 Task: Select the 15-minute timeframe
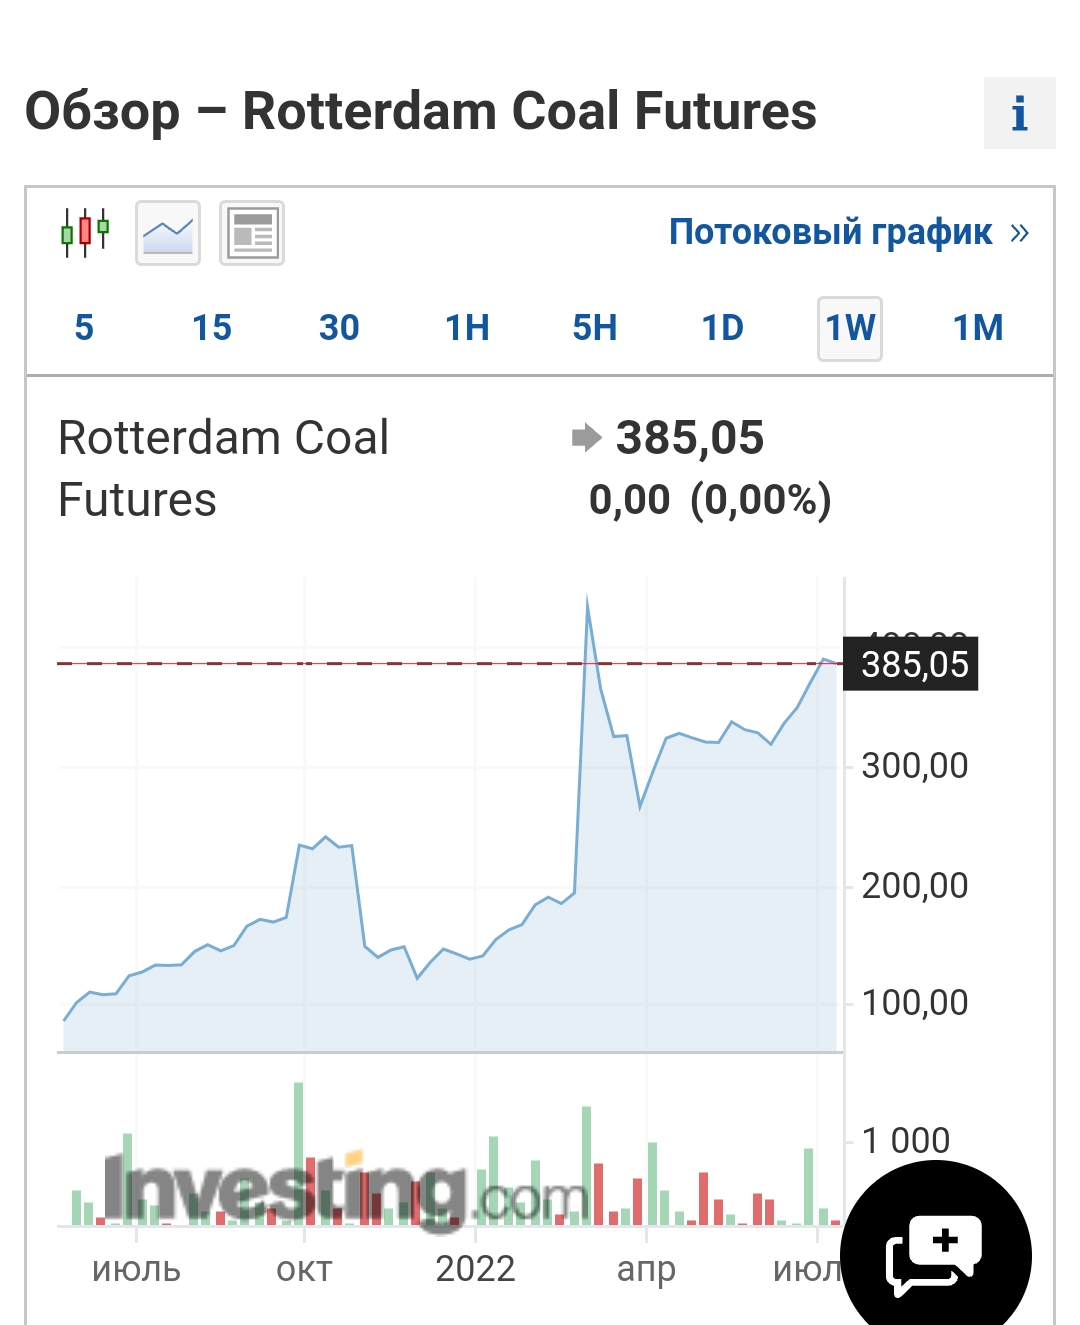pos(212,328)
